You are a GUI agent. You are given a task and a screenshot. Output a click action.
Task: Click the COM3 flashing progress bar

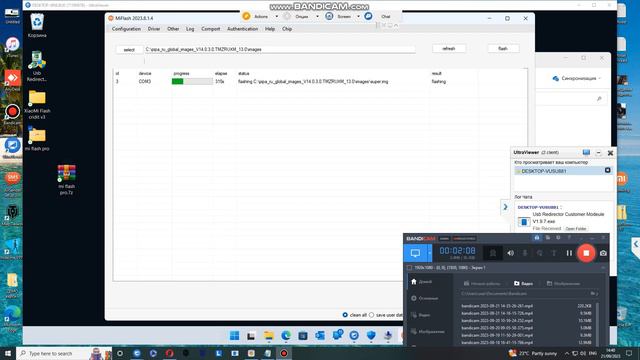pos(192,81)
